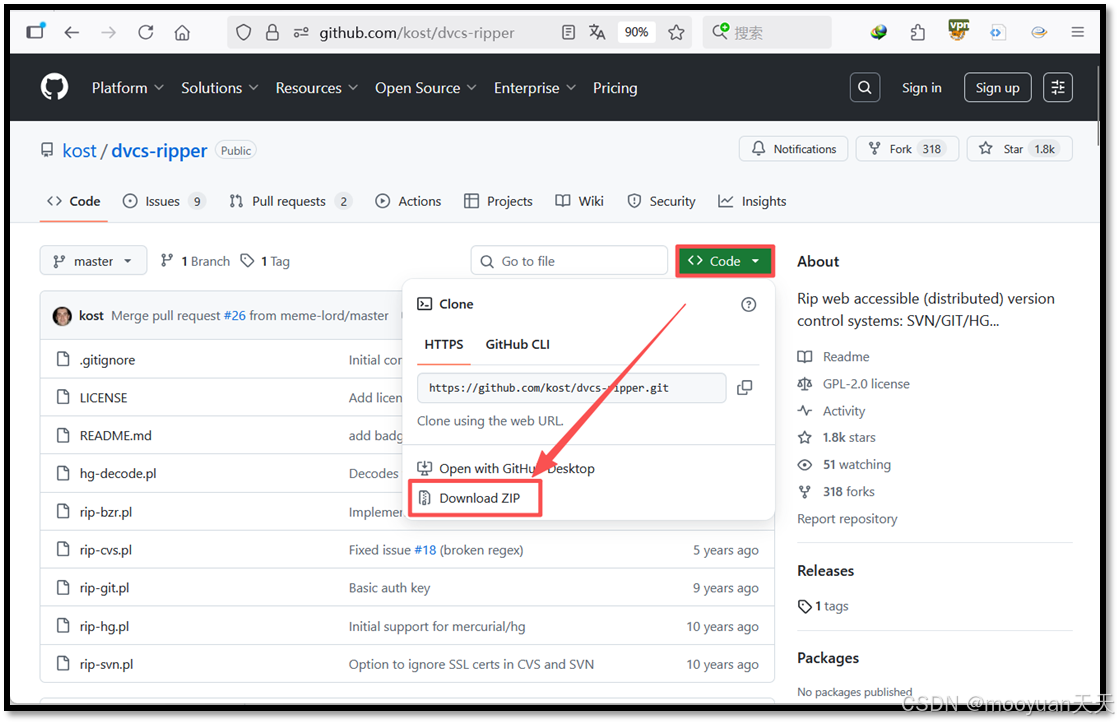Click the Sign in link

point(921,88)
